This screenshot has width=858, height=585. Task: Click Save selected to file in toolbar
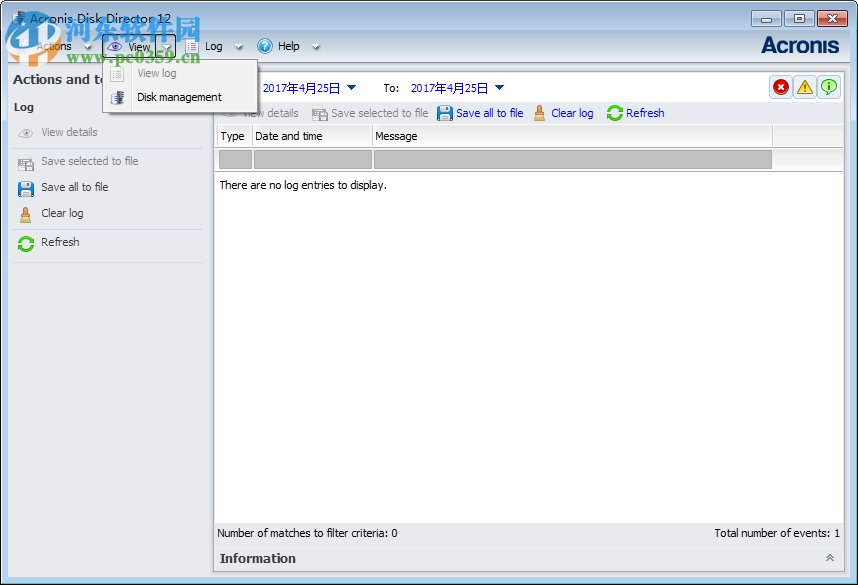(380, 113)
